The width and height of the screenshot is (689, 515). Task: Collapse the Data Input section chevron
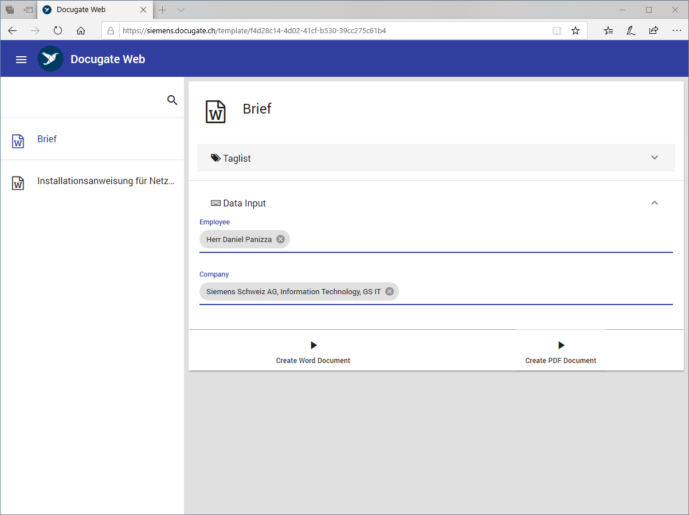pyautogui.click(x=654, y=203)
